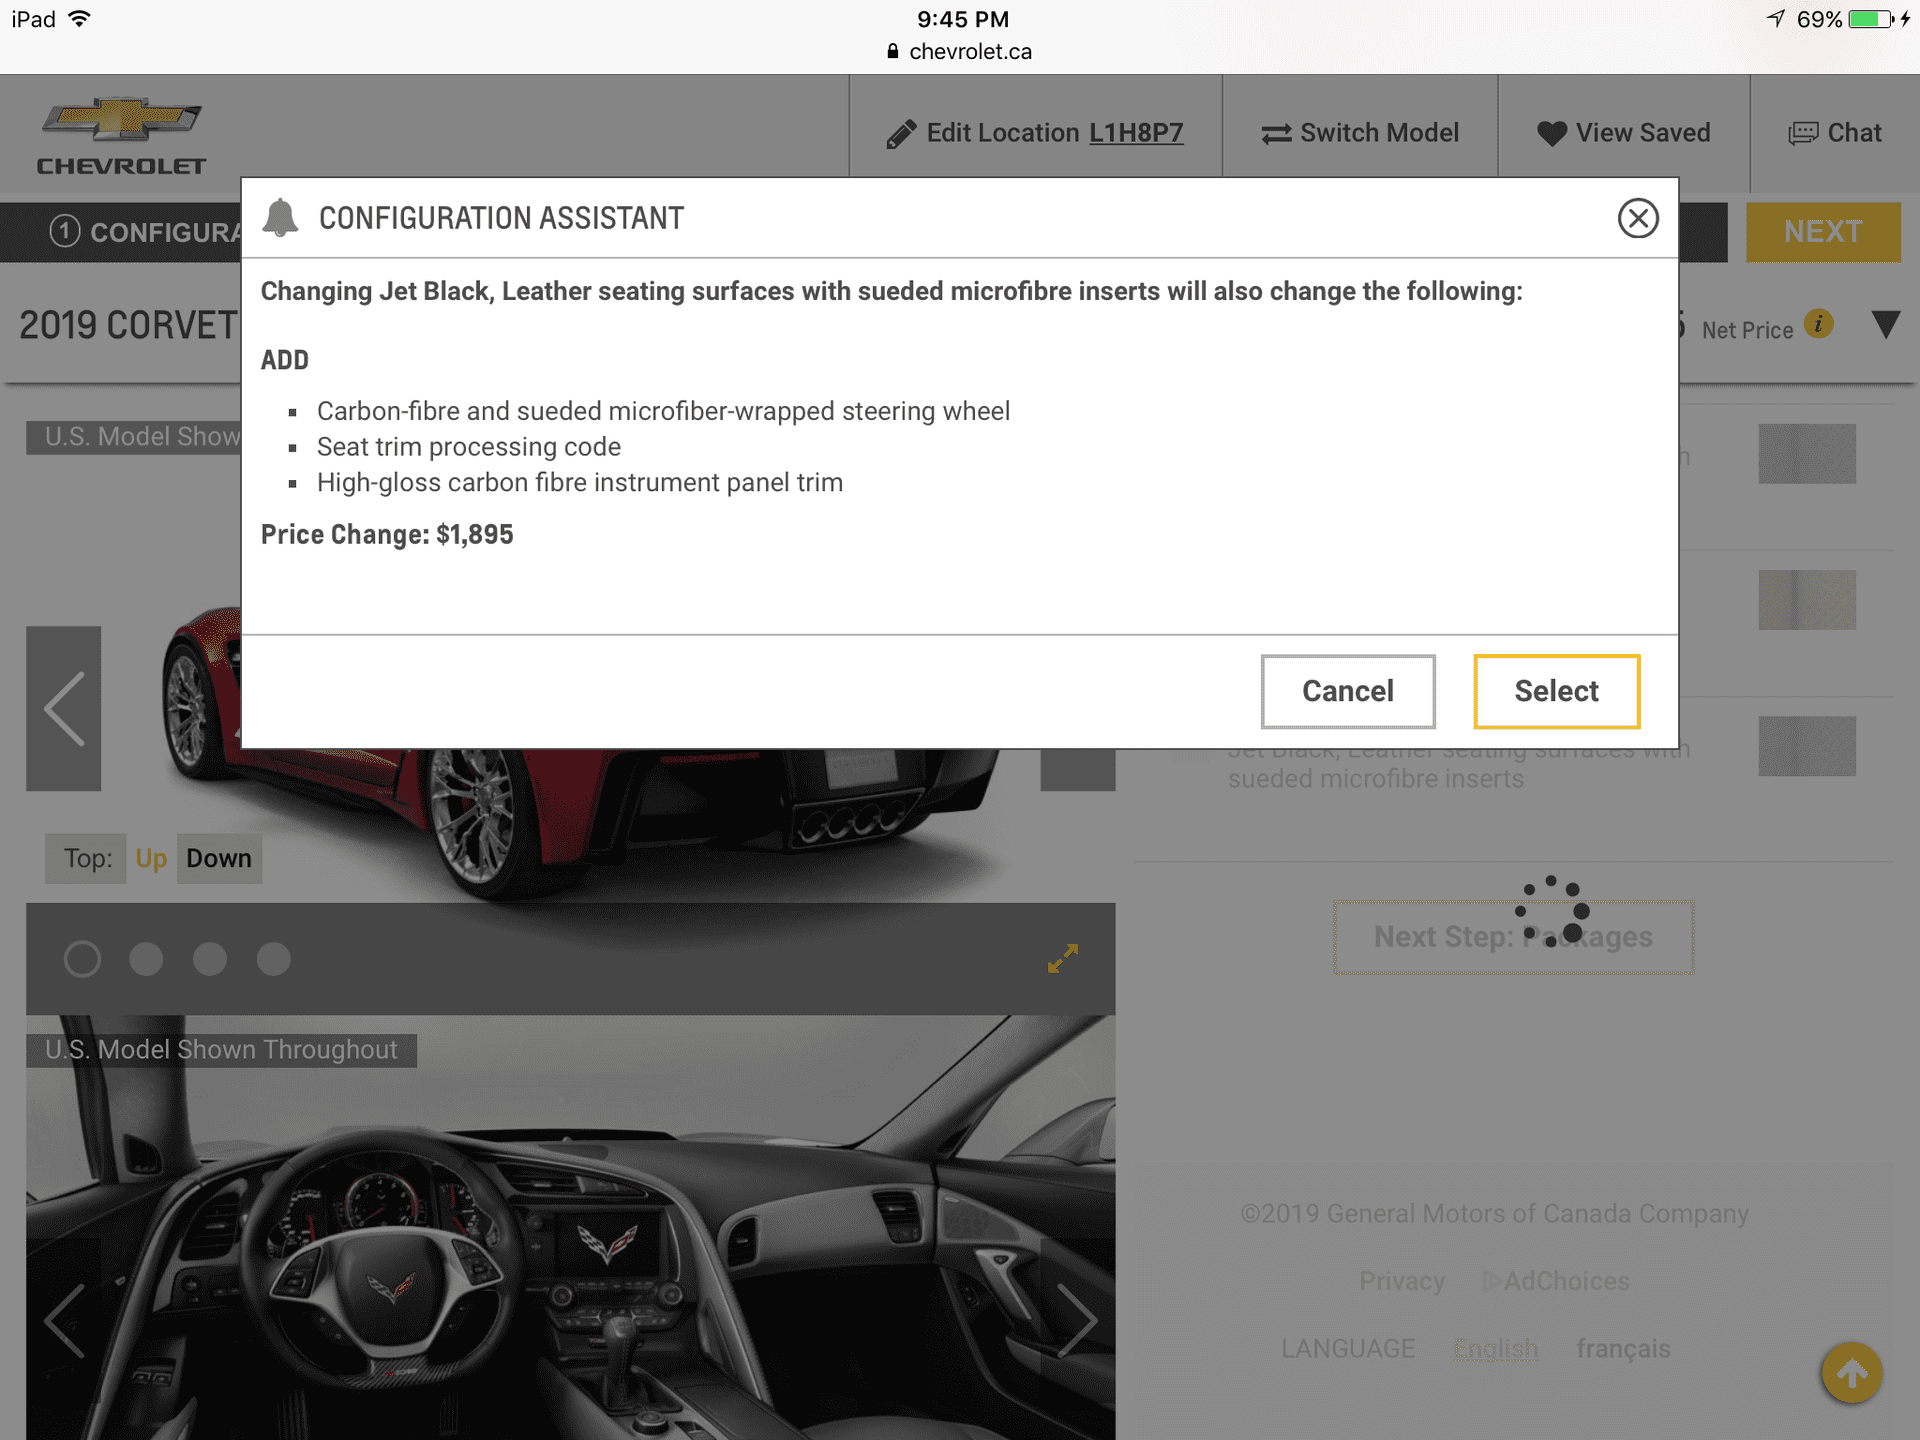Confirm with the Select button

point(1555,691)
